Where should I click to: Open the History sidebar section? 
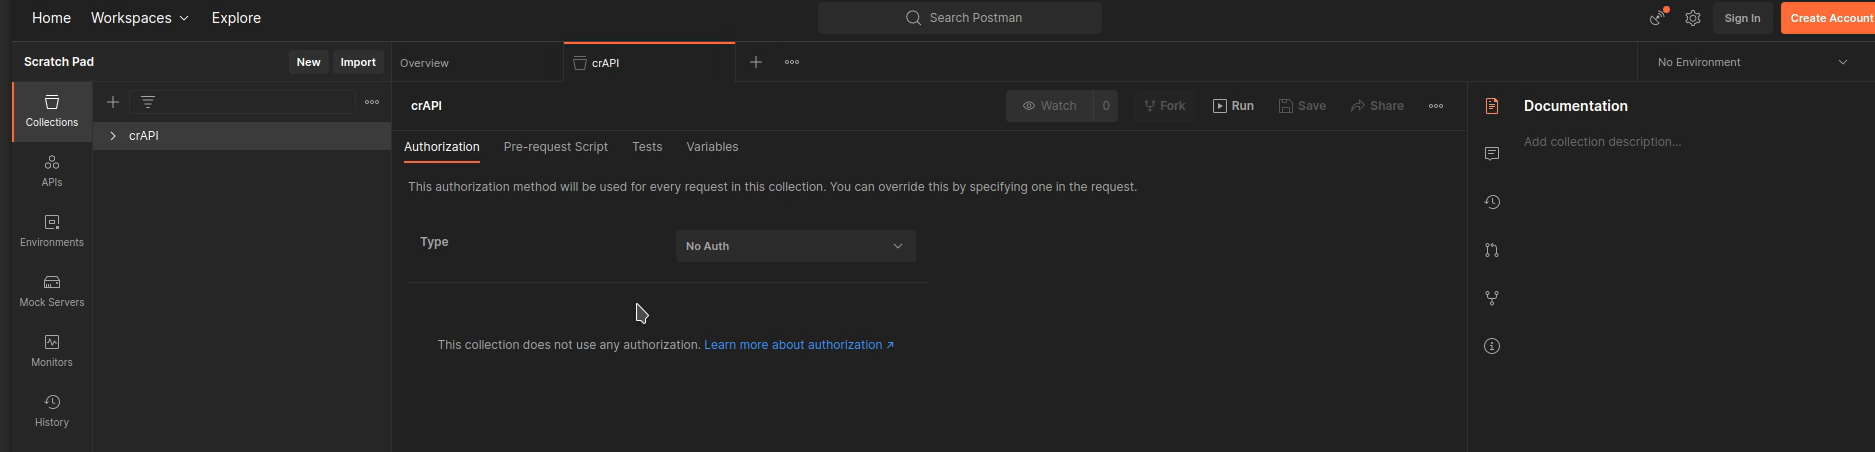click(52, 411)
